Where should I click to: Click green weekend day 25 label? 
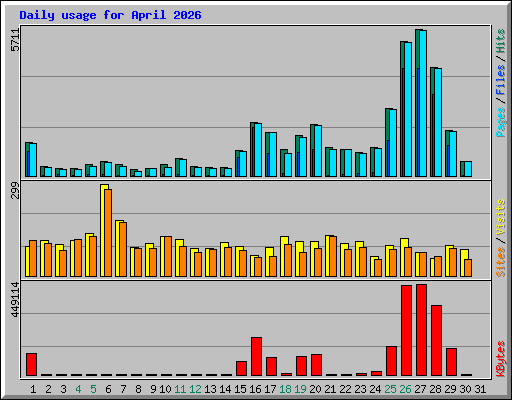390,389
